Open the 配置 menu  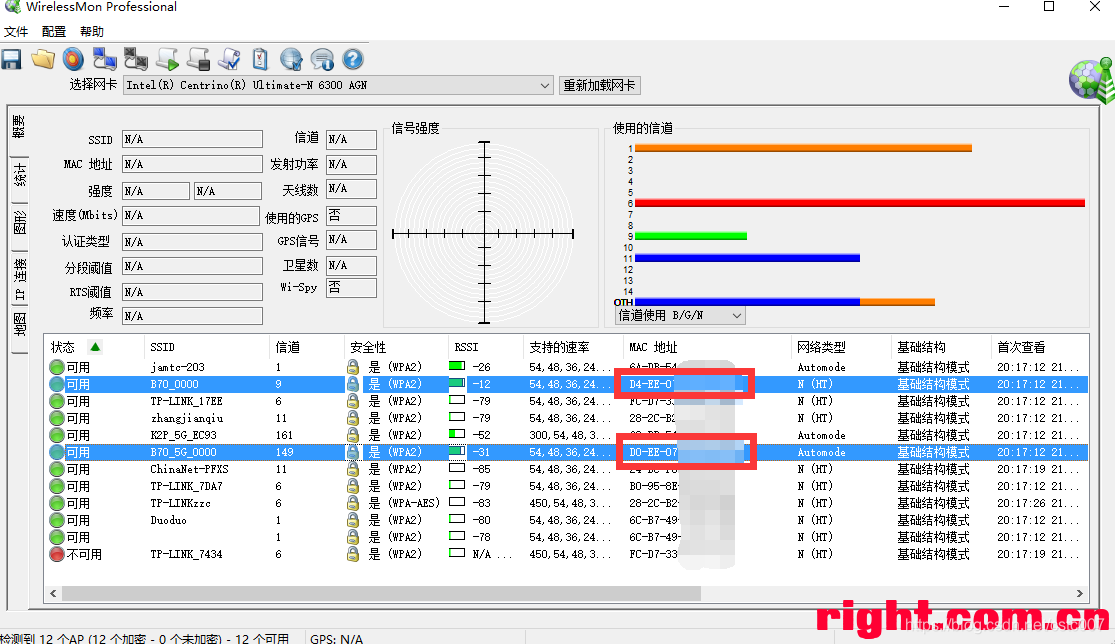tap(53, 31)
